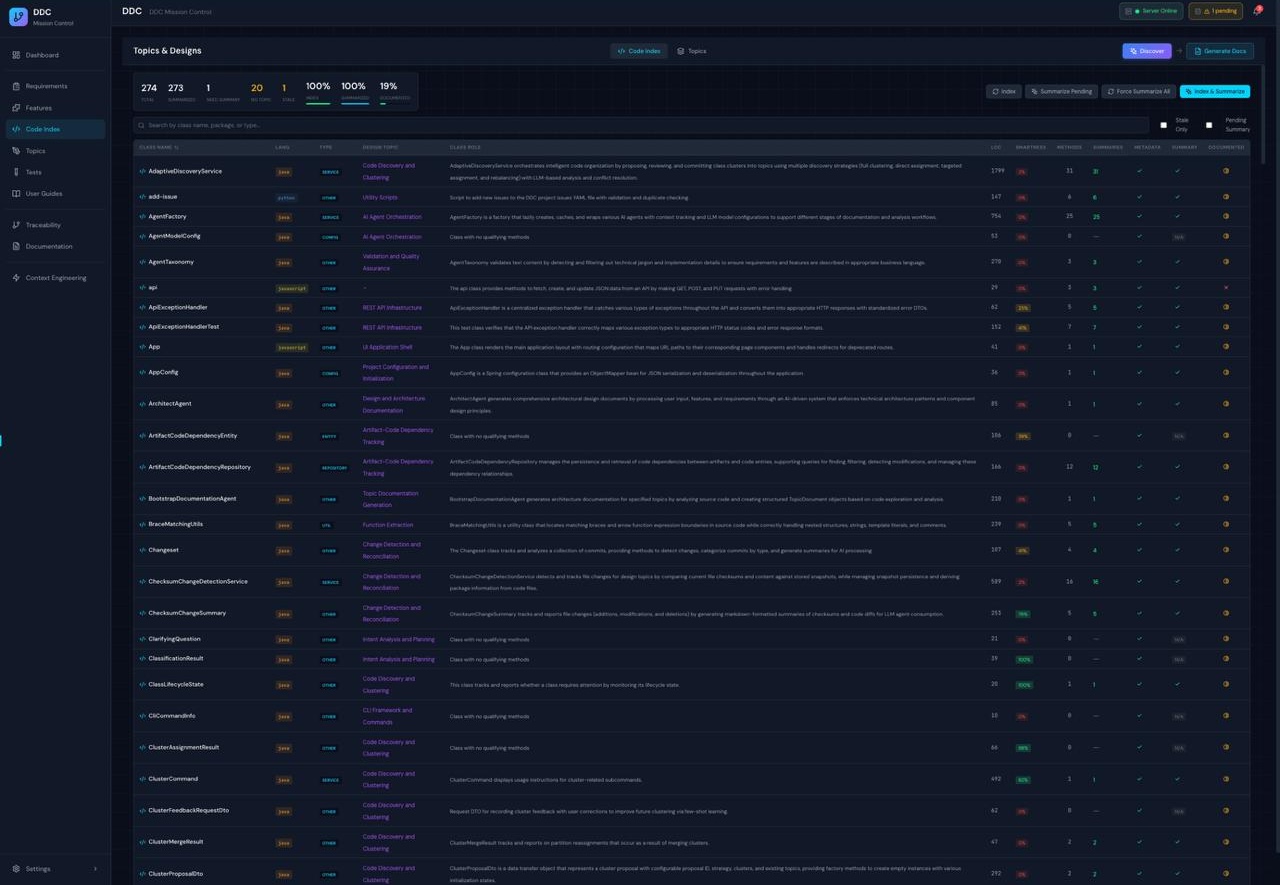The height and width of the screenshot is (885, 1280).
Task: Select the Code Index icon in the sidebar
Action: click(x=16, y=129)
